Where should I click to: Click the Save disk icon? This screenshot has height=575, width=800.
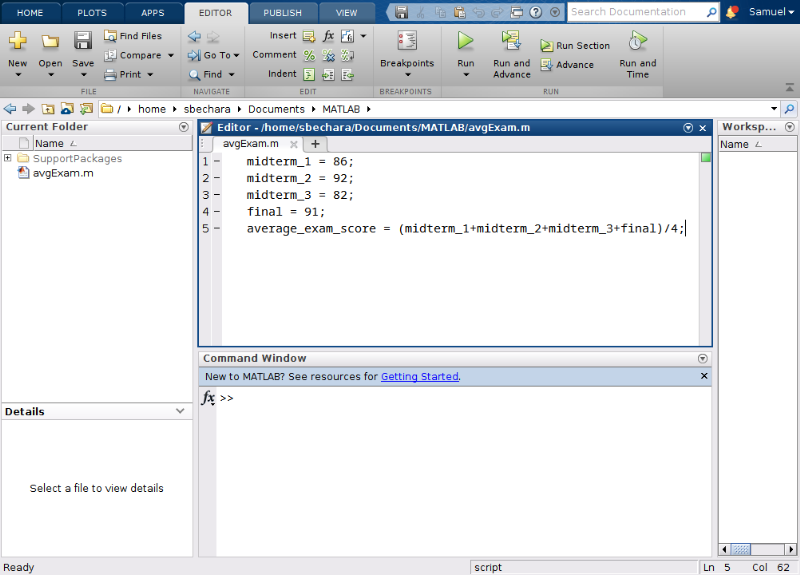tap(83, 41)
